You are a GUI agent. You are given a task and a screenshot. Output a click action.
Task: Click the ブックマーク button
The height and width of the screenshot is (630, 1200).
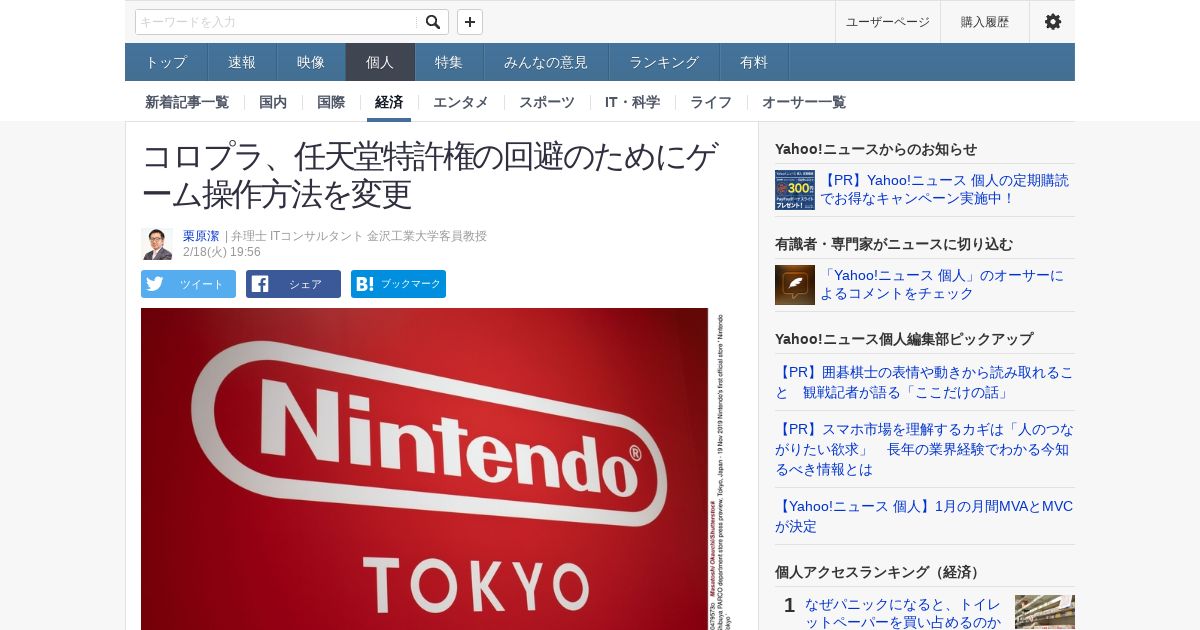(398, 284)
